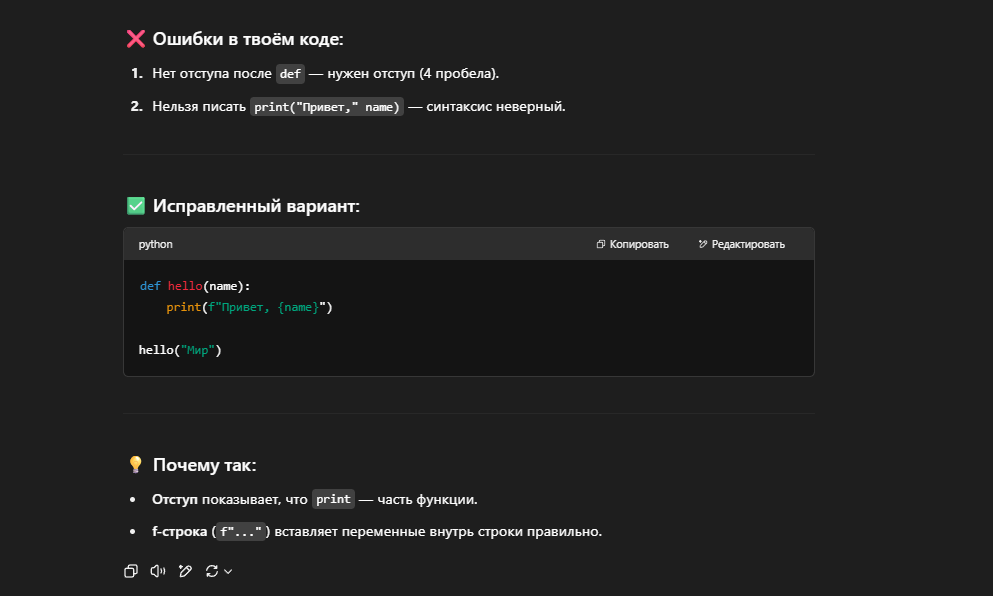Click the inline code 'print' in explanation
Viewport: 993px width, 596px height.
[x=333, y=499]
